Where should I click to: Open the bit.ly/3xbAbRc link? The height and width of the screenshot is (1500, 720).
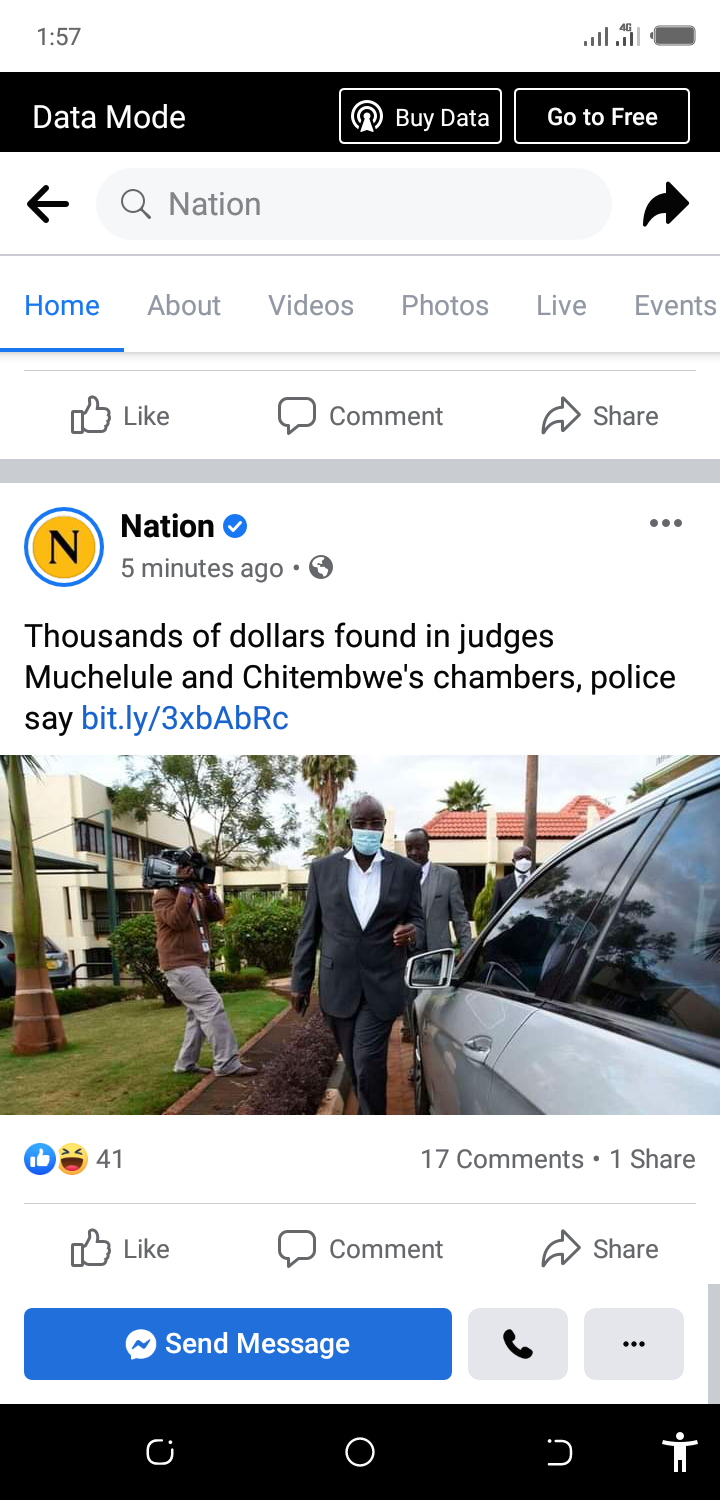click(185, 718)
